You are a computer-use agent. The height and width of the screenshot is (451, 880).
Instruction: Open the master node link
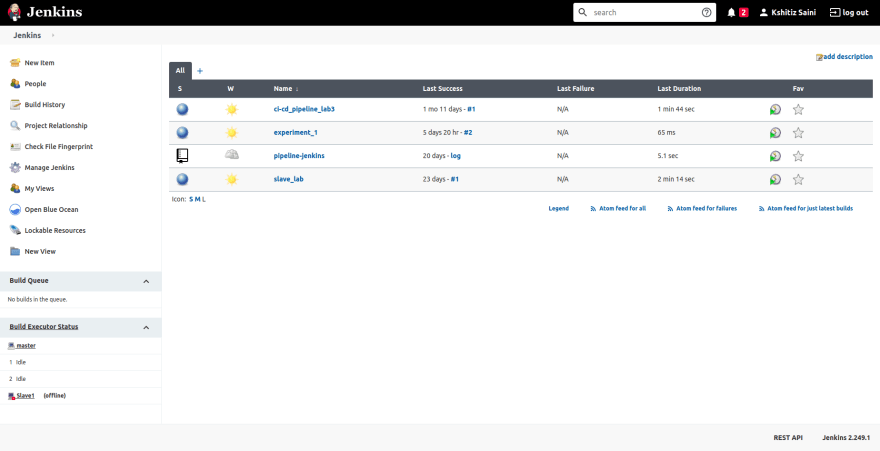[26, 346]
